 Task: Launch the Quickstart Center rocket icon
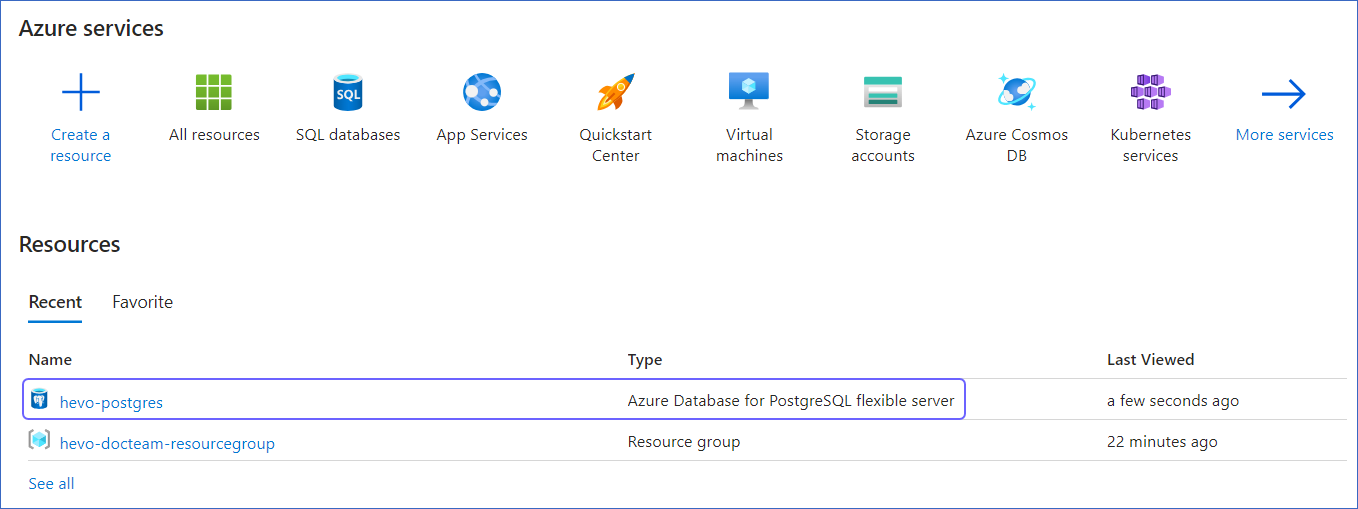coord(616,93)
